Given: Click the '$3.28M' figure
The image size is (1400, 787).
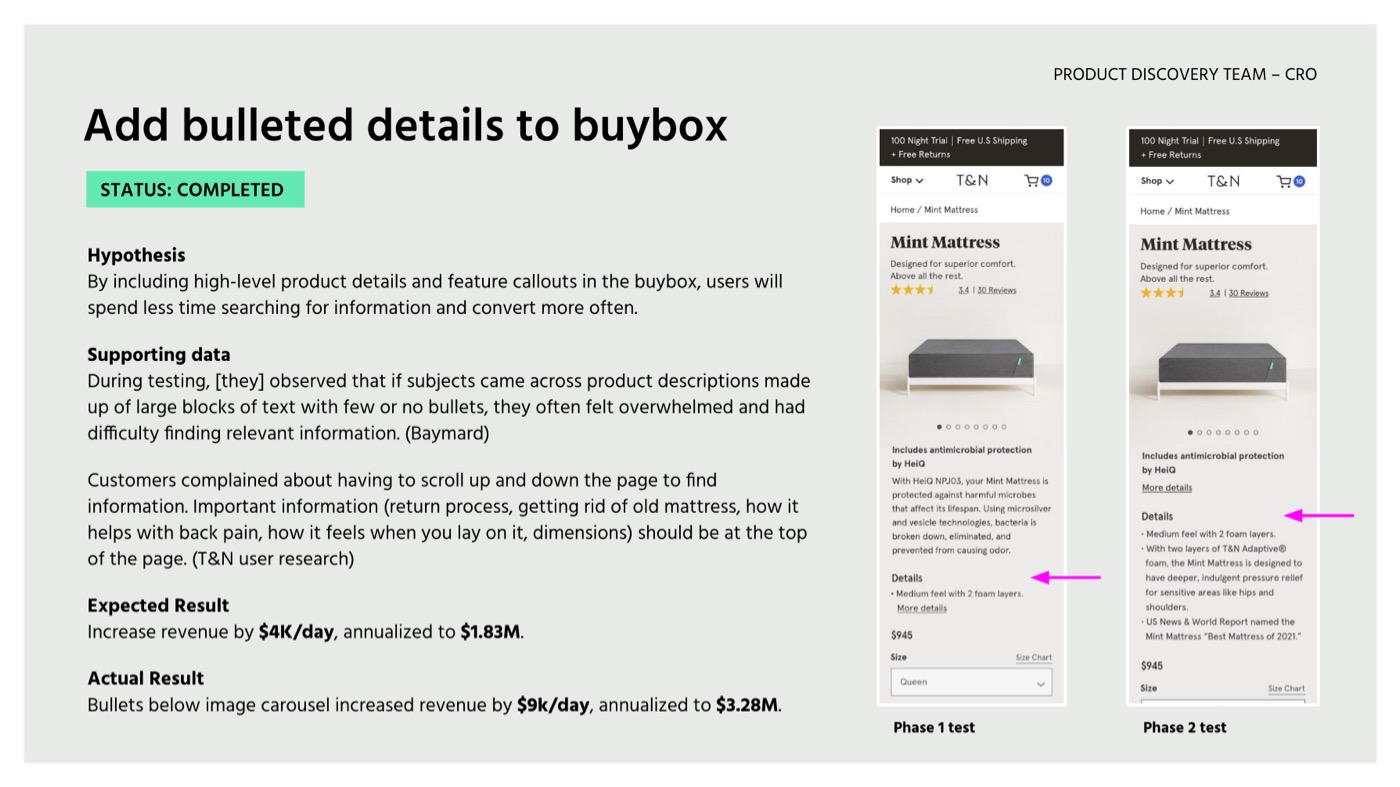Looking at the screenshot, I should pos(747,705).
